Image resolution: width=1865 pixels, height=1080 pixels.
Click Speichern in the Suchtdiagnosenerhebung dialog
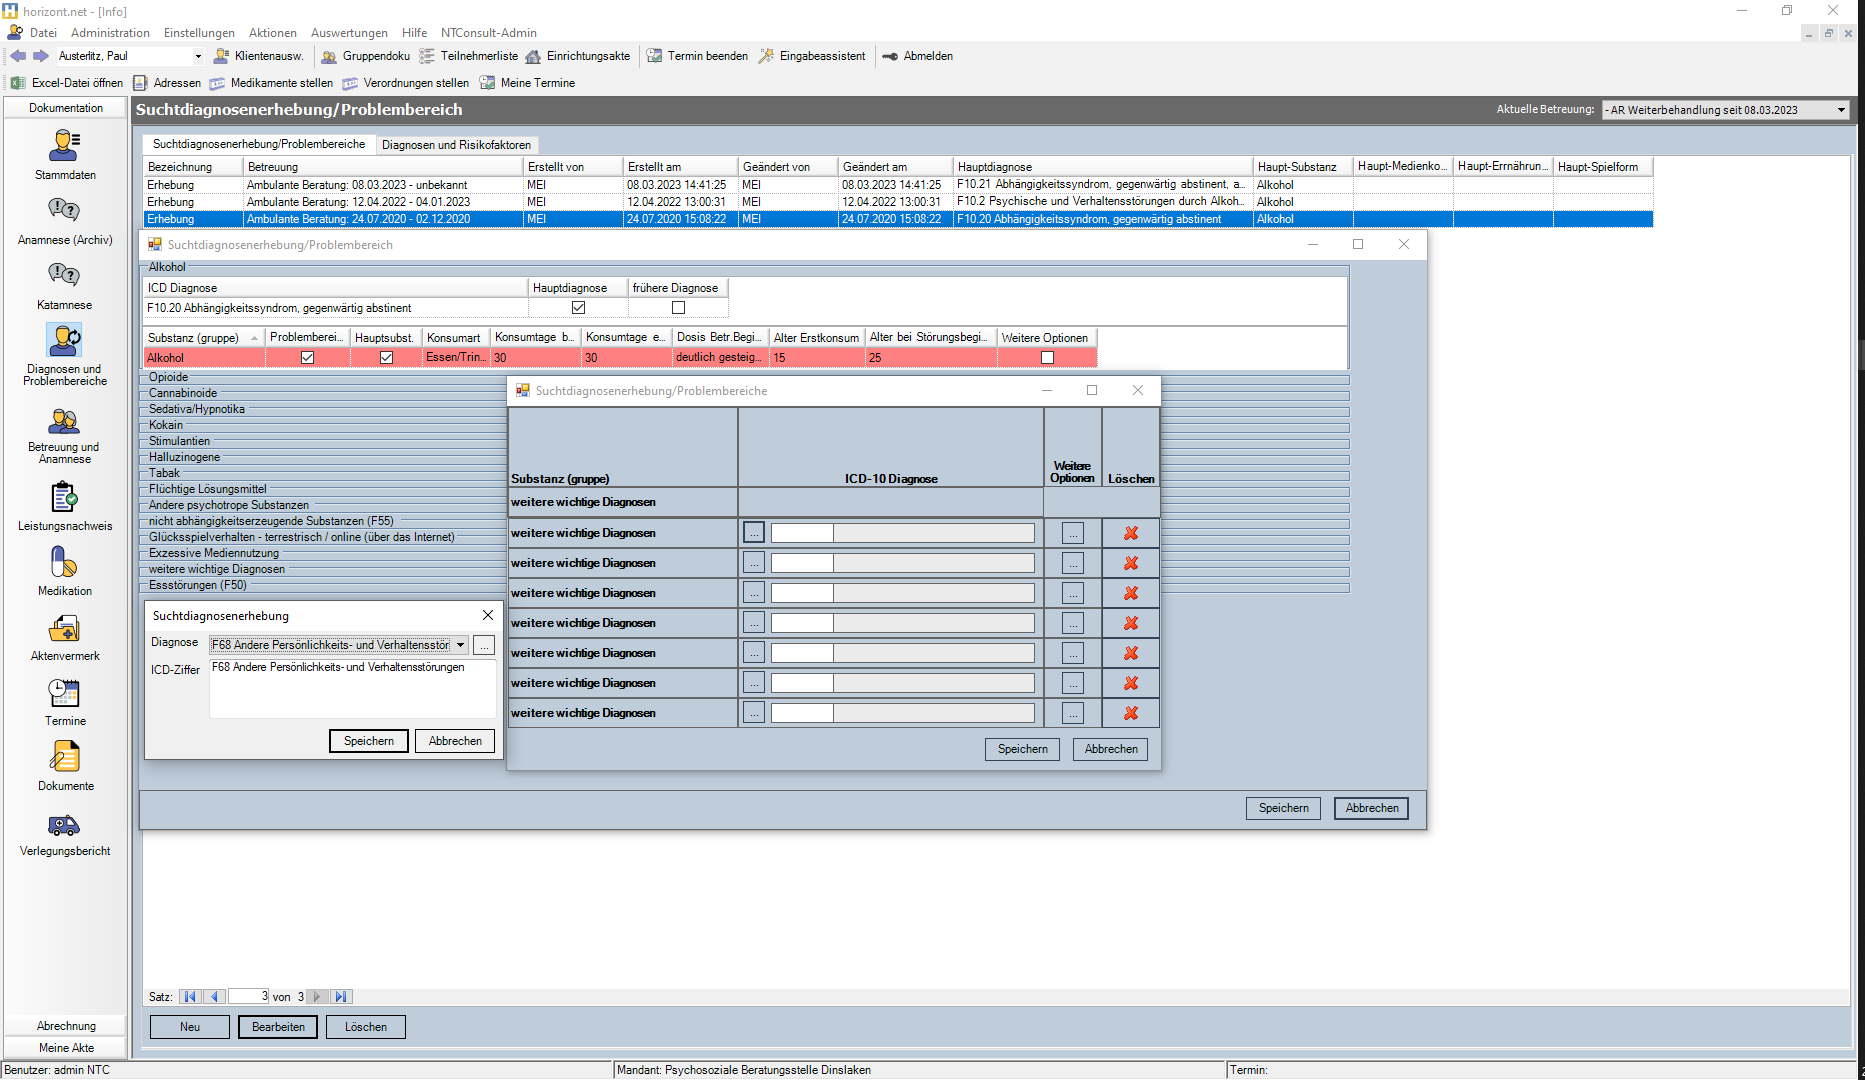[368, 741]
